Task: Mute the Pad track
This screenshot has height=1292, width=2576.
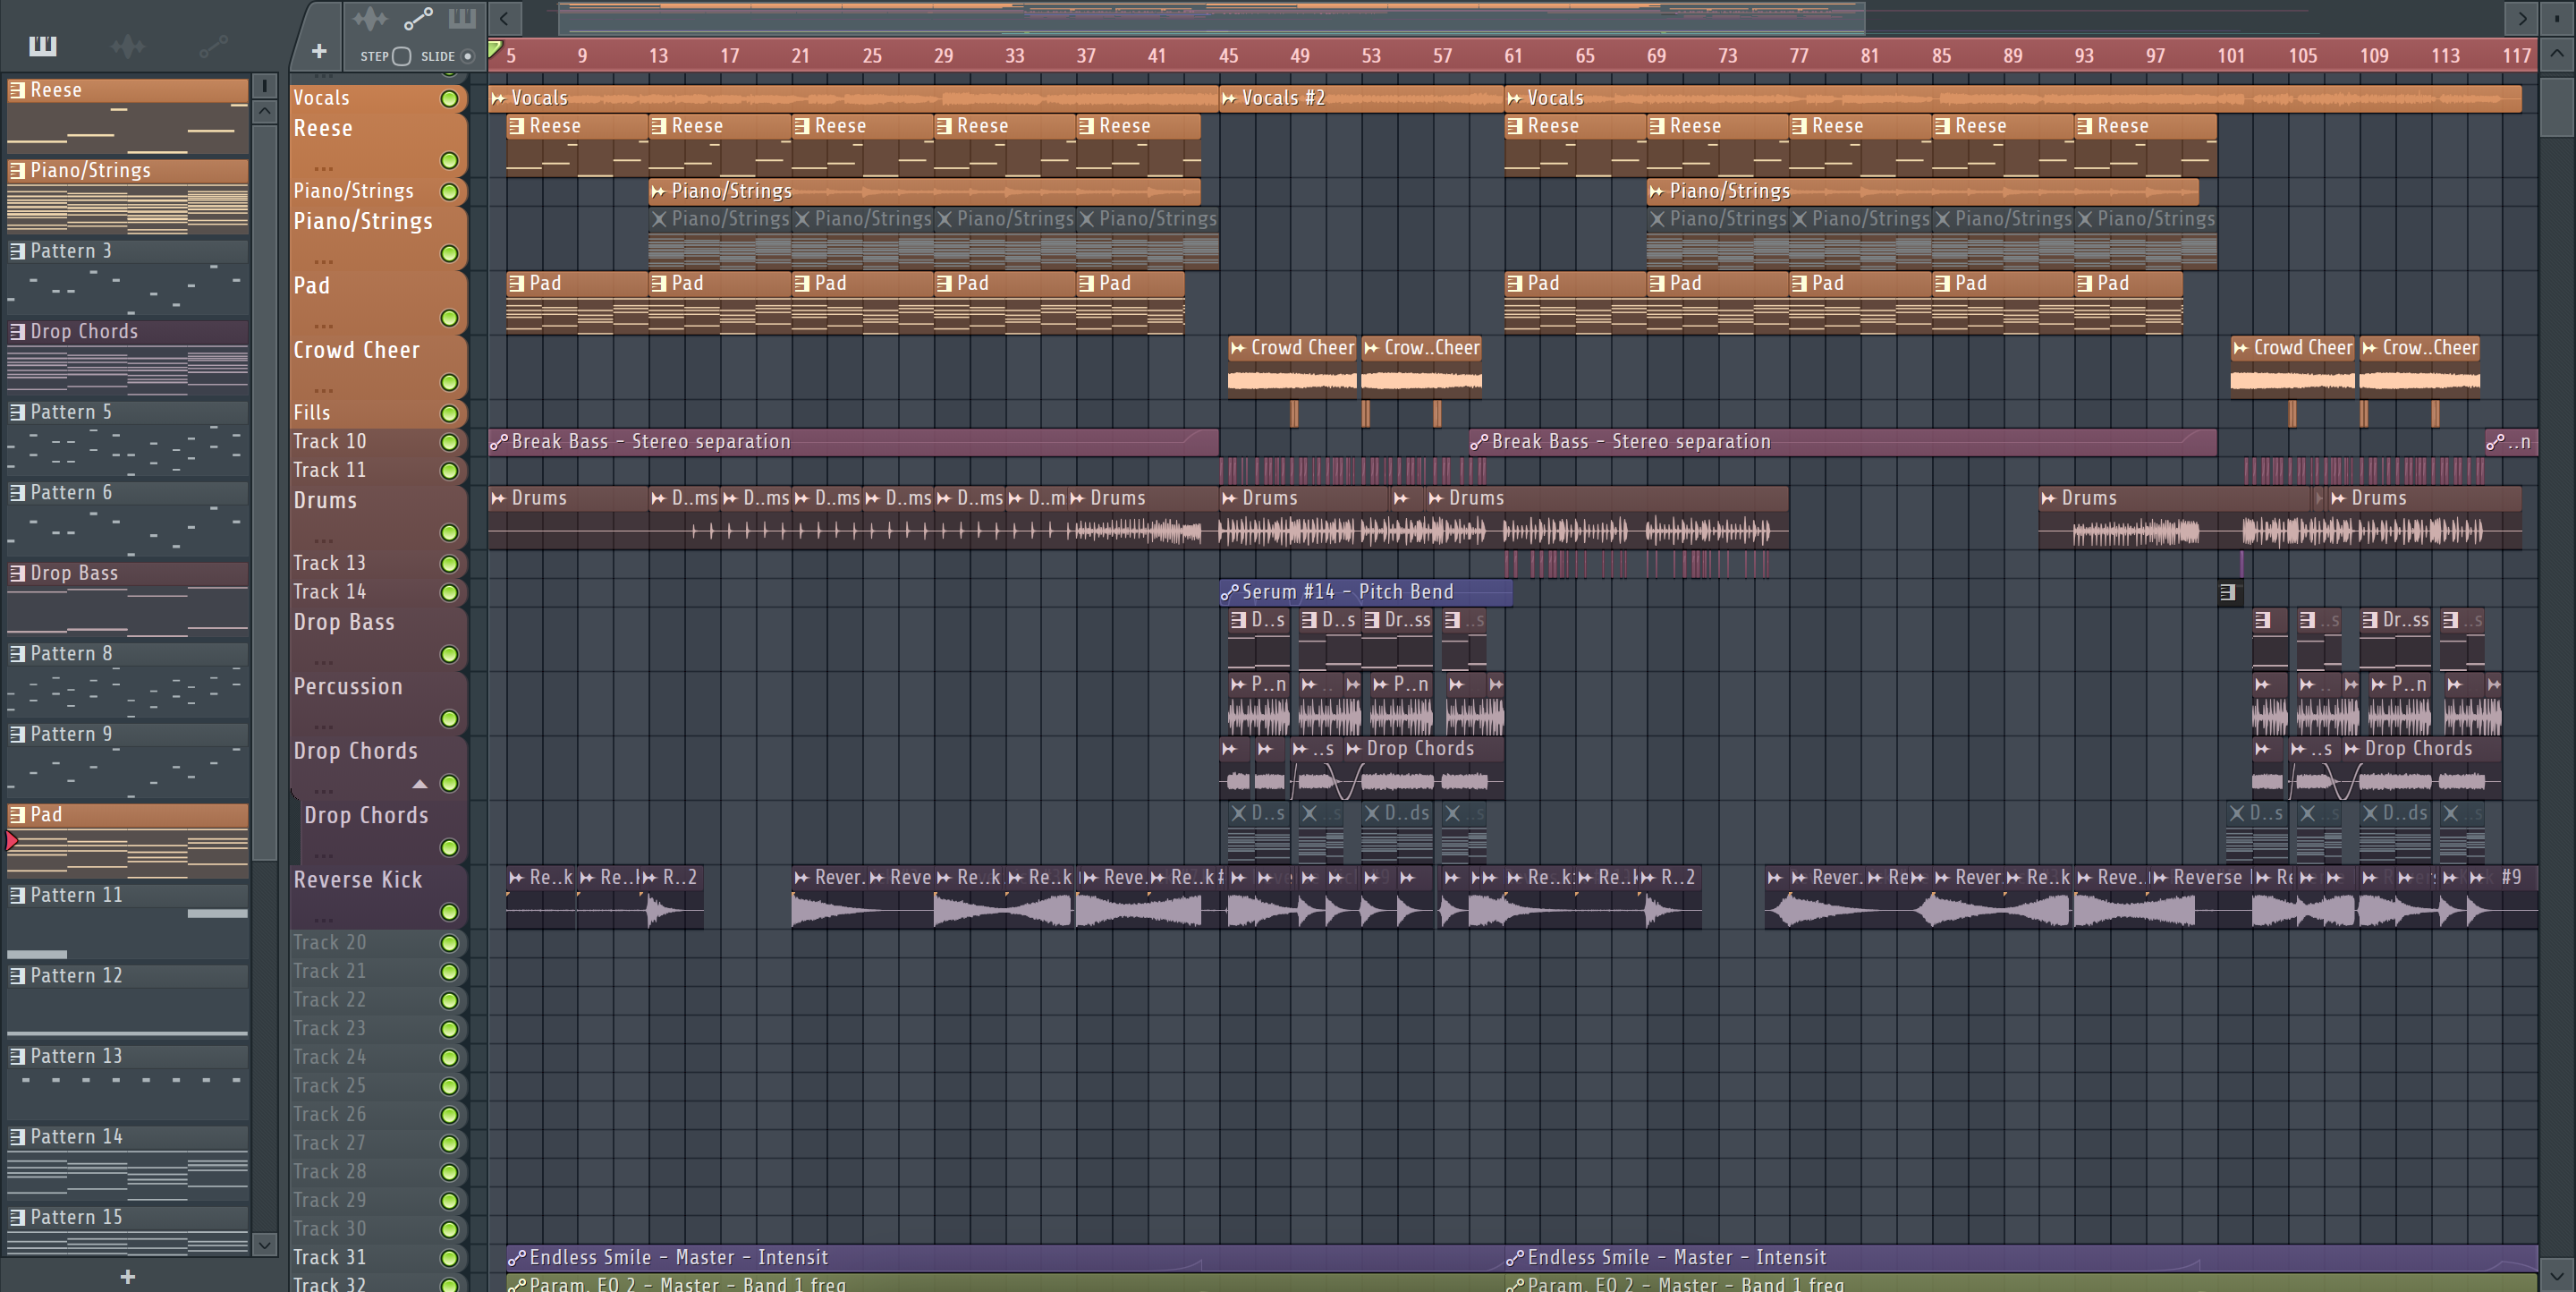Action: pos(449,318)
